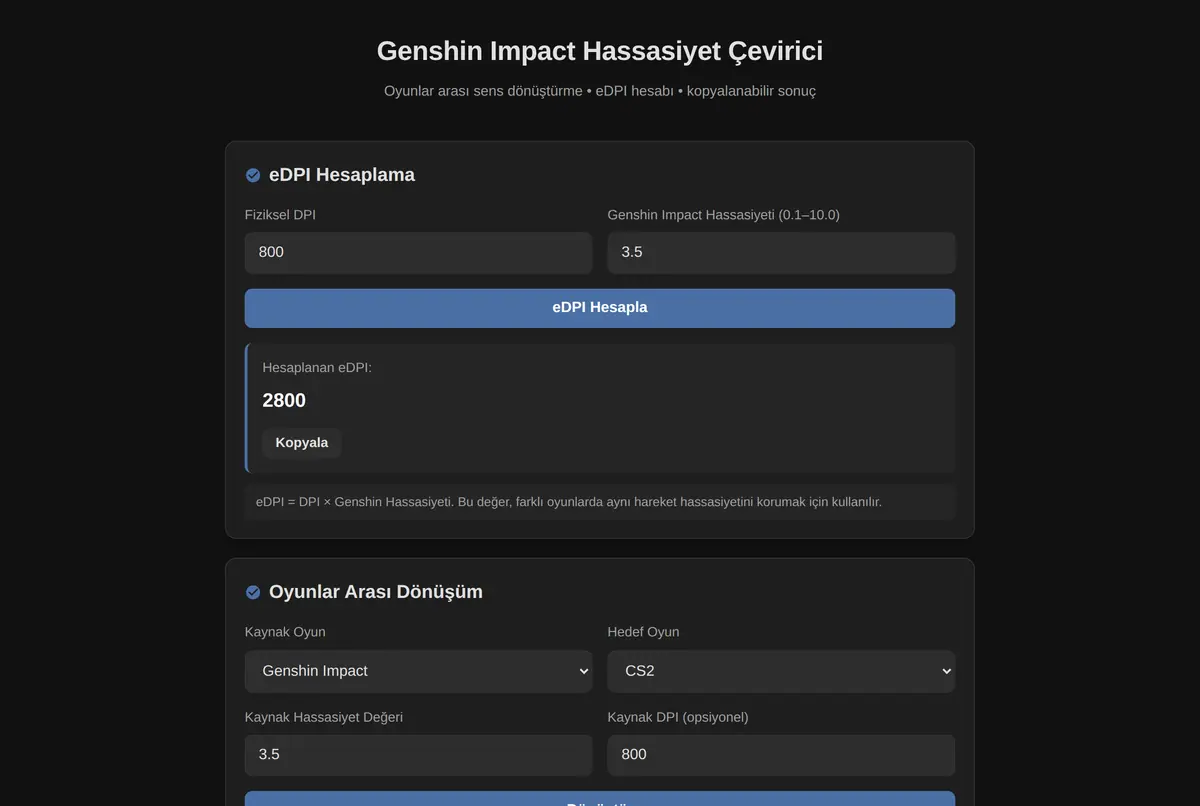This screenshot has height=806, width=1200.
Task: Copy the result with the Kopyala button
Action: pos(302,443)
